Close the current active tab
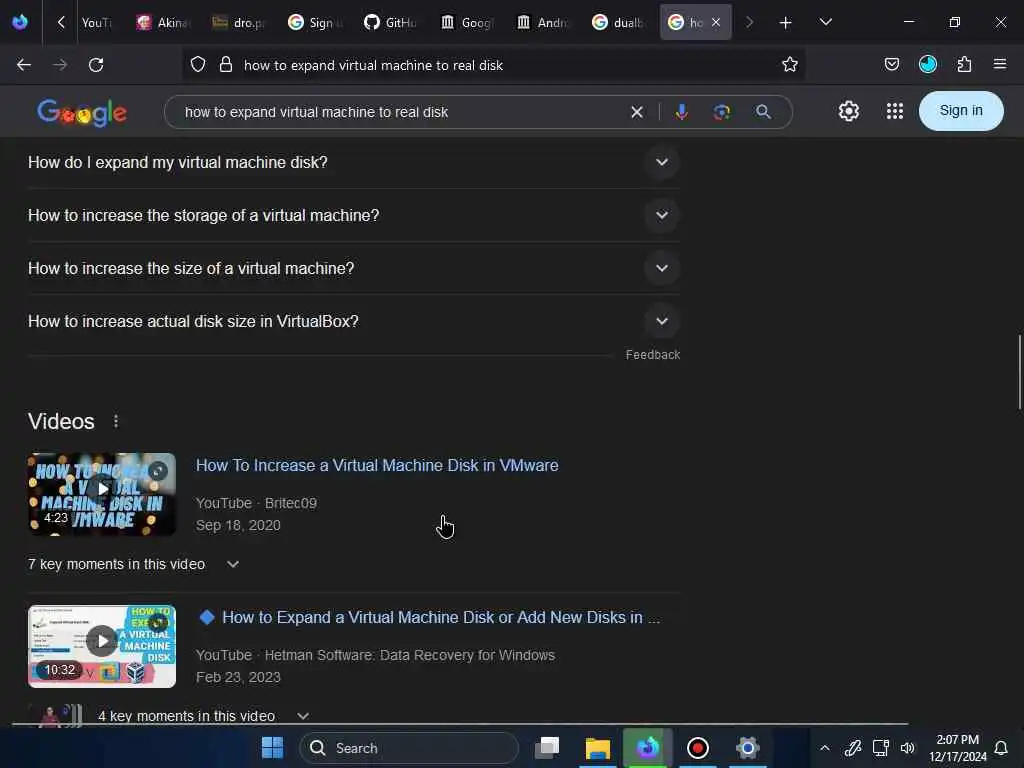The height and width of the screenshot is (768, 1024). click(716, 22)
